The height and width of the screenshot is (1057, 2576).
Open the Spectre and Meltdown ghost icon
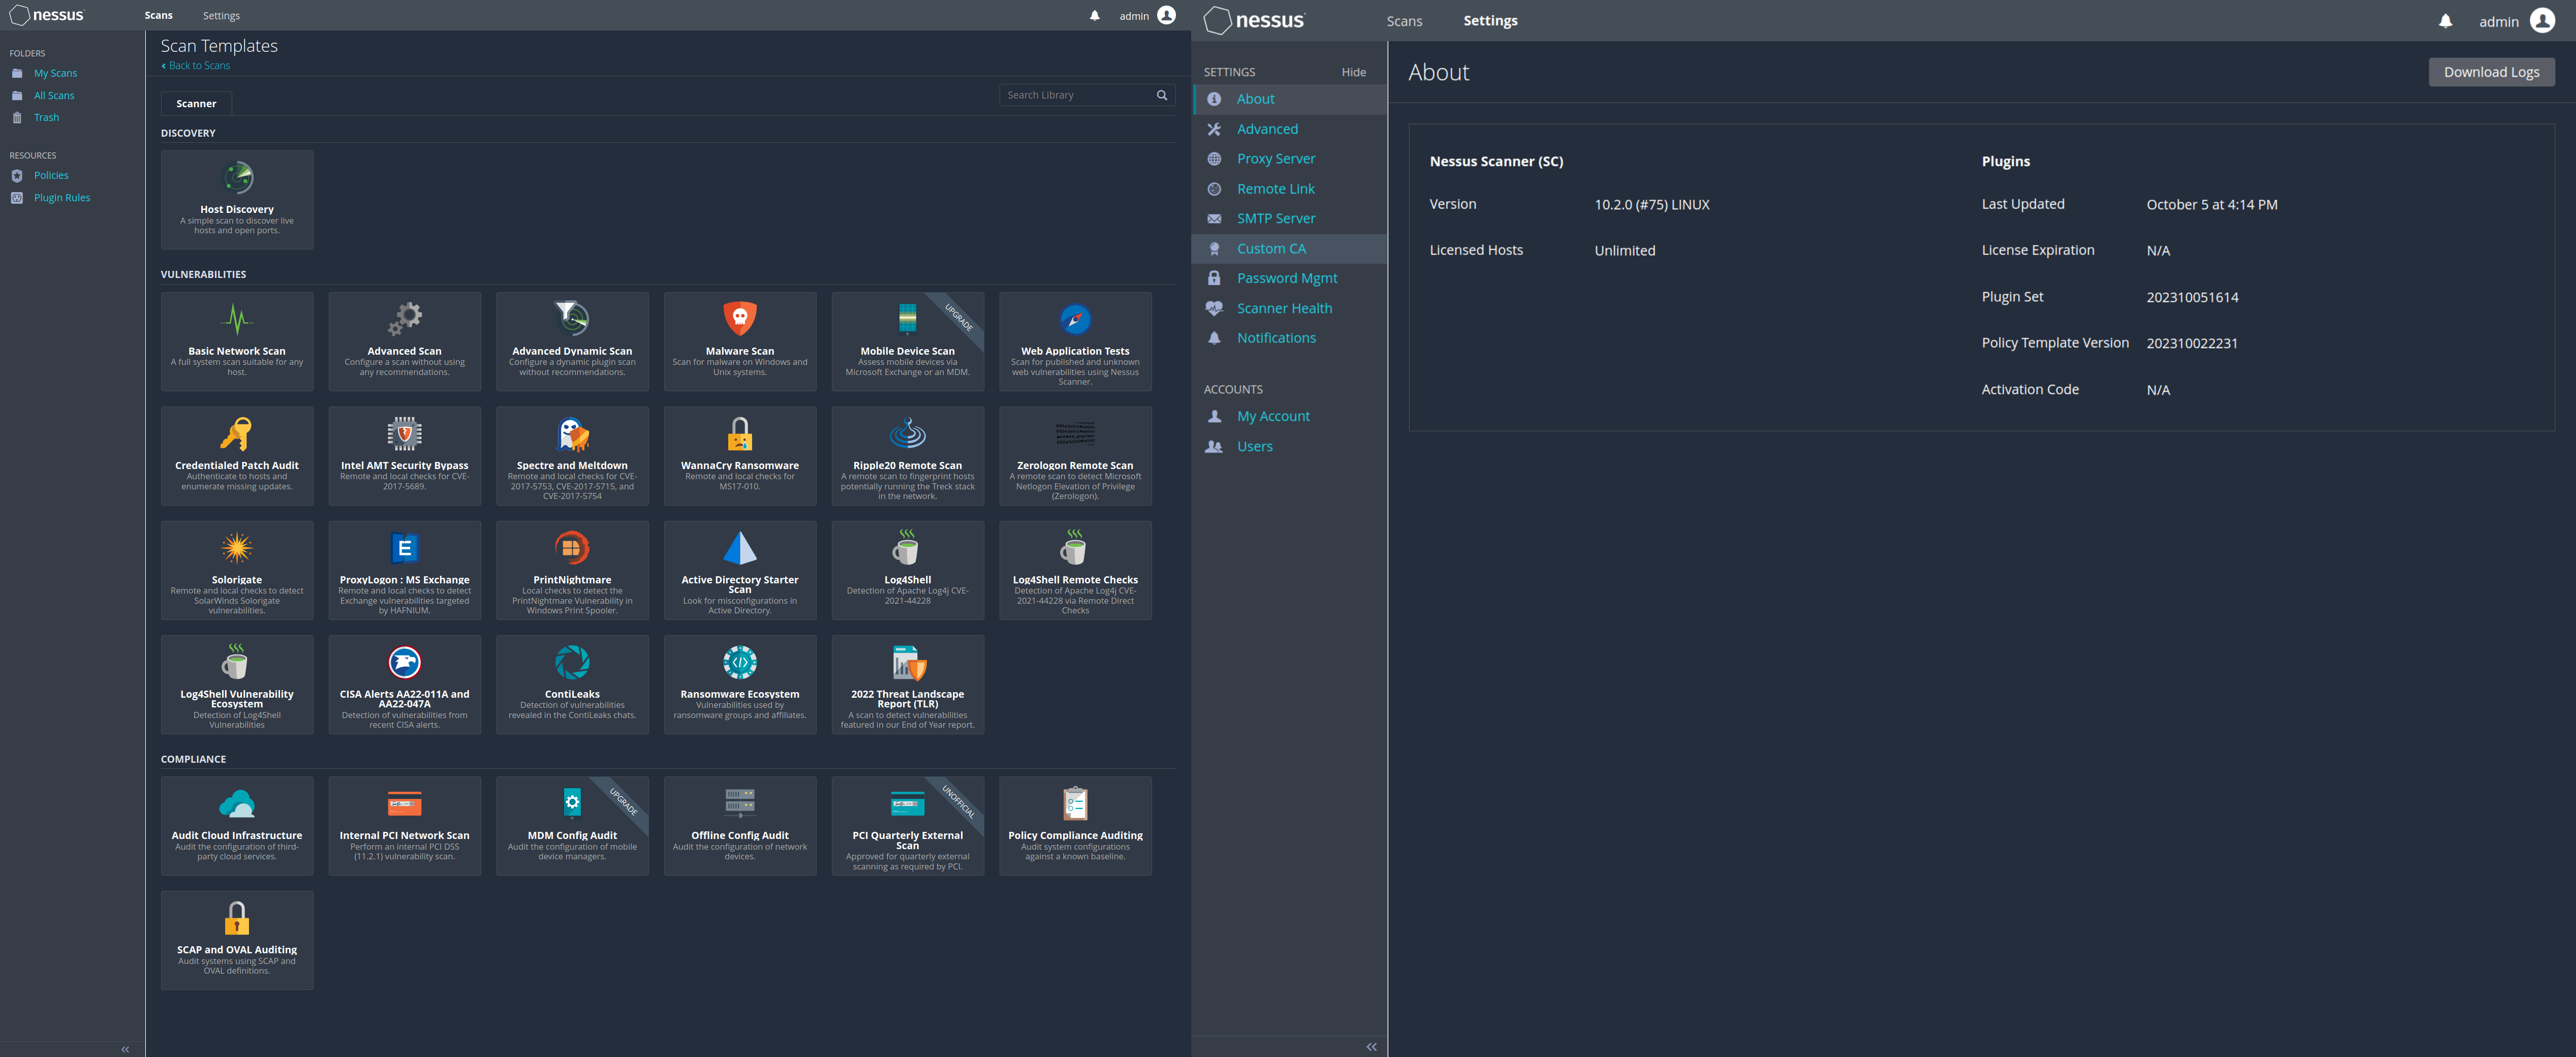572,433
